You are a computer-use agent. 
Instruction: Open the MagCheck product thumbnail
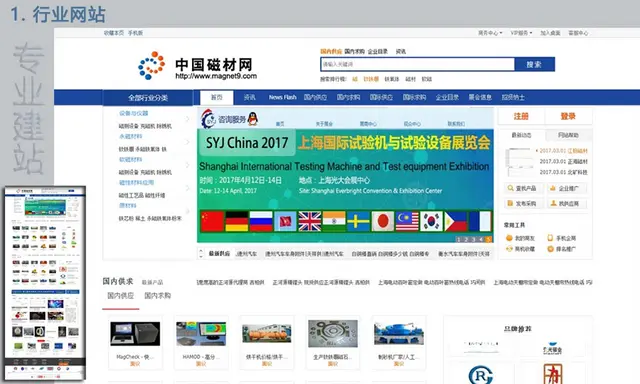coord(135,333)
